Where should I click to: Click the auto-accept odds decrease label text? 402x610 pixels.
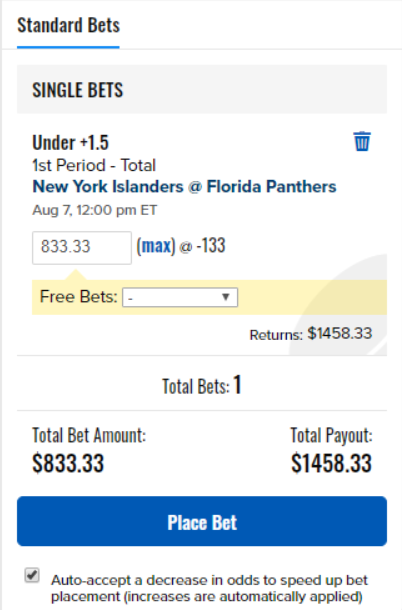click(209, 588)
